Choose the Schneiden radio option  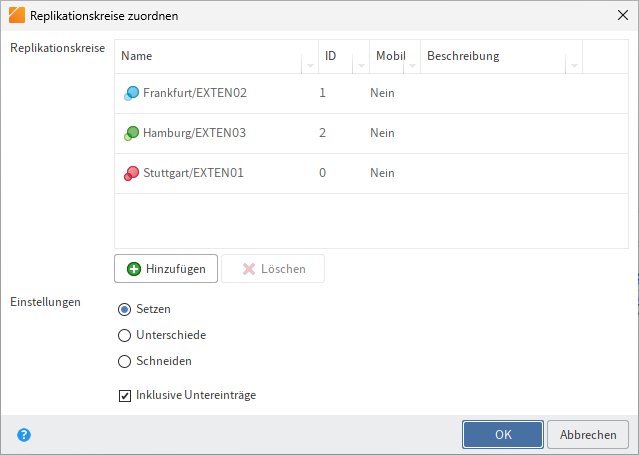(125, 361)
